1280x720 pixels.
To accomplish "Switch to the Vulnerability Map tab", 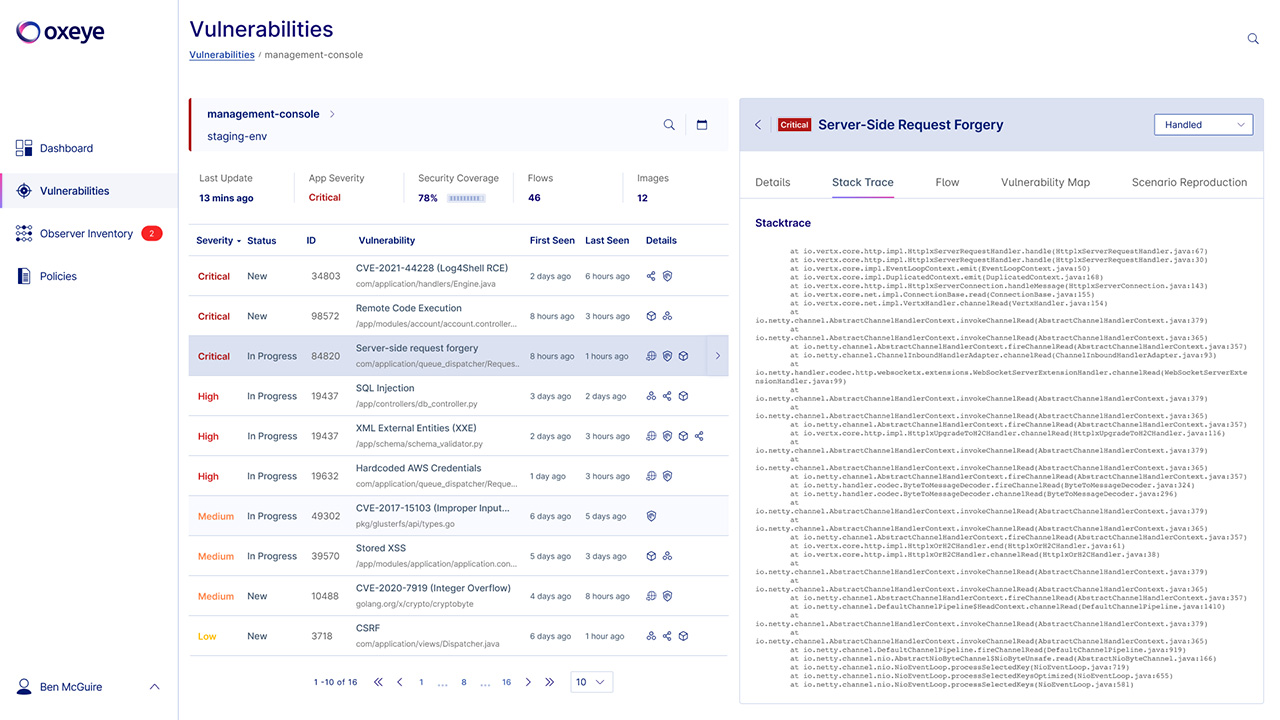I will [1045, 182].
